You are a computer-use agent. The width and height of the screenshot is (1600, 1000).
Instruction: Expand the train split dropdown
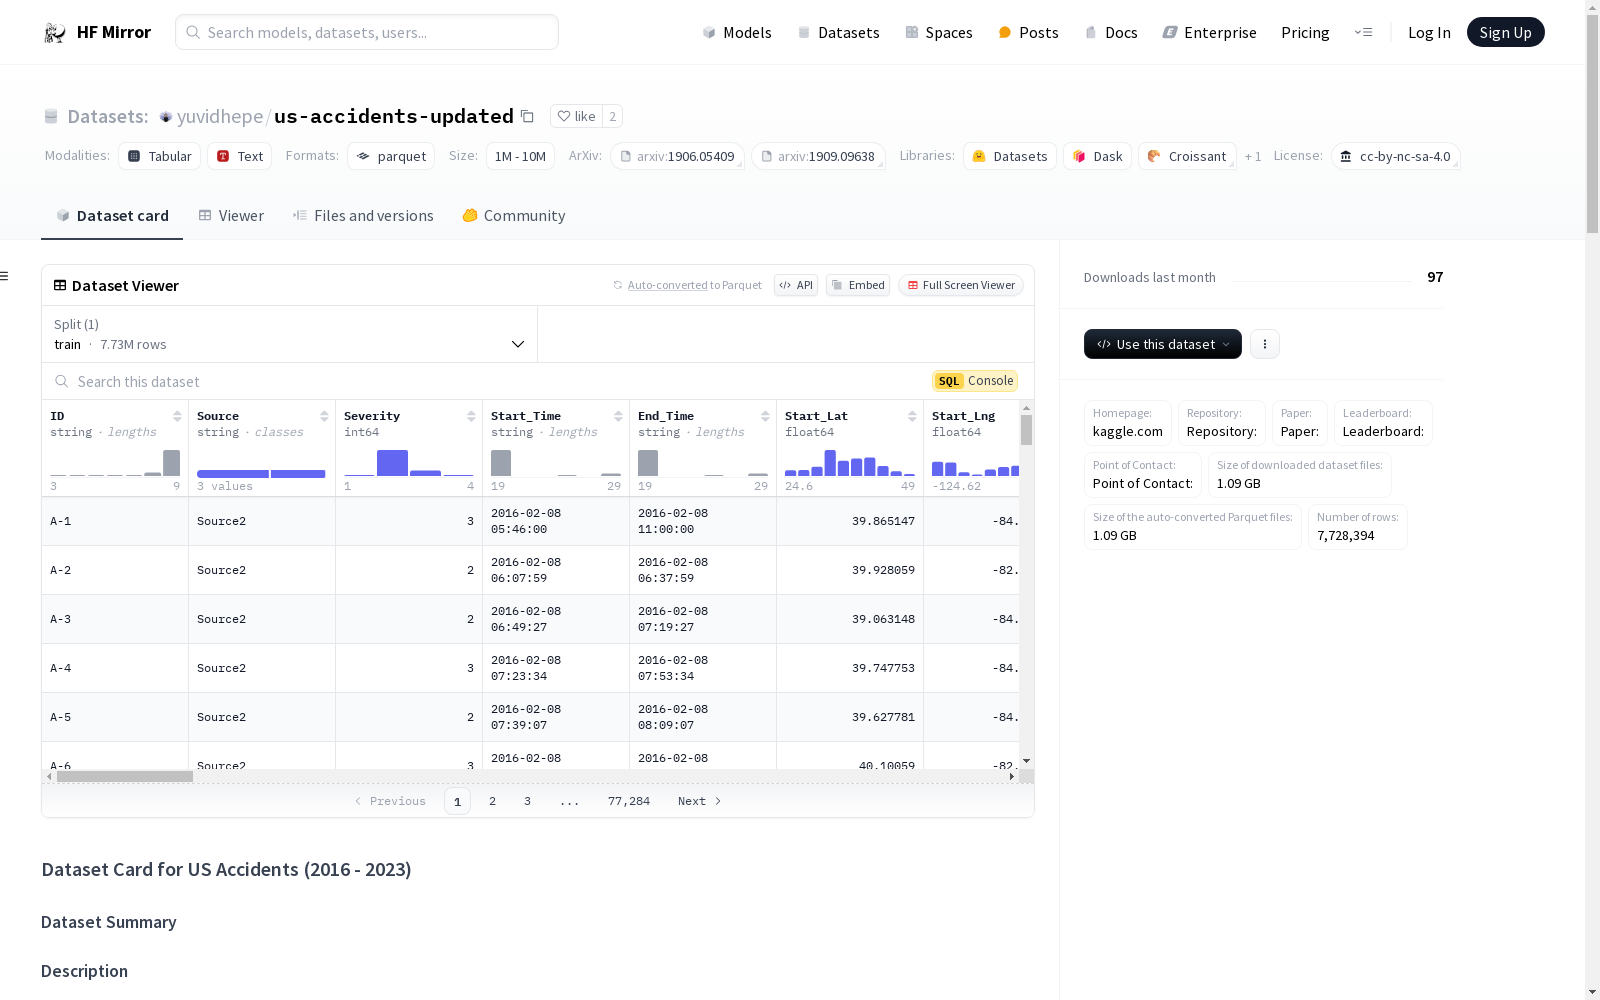pyautogui.click(x=289, y=334)
